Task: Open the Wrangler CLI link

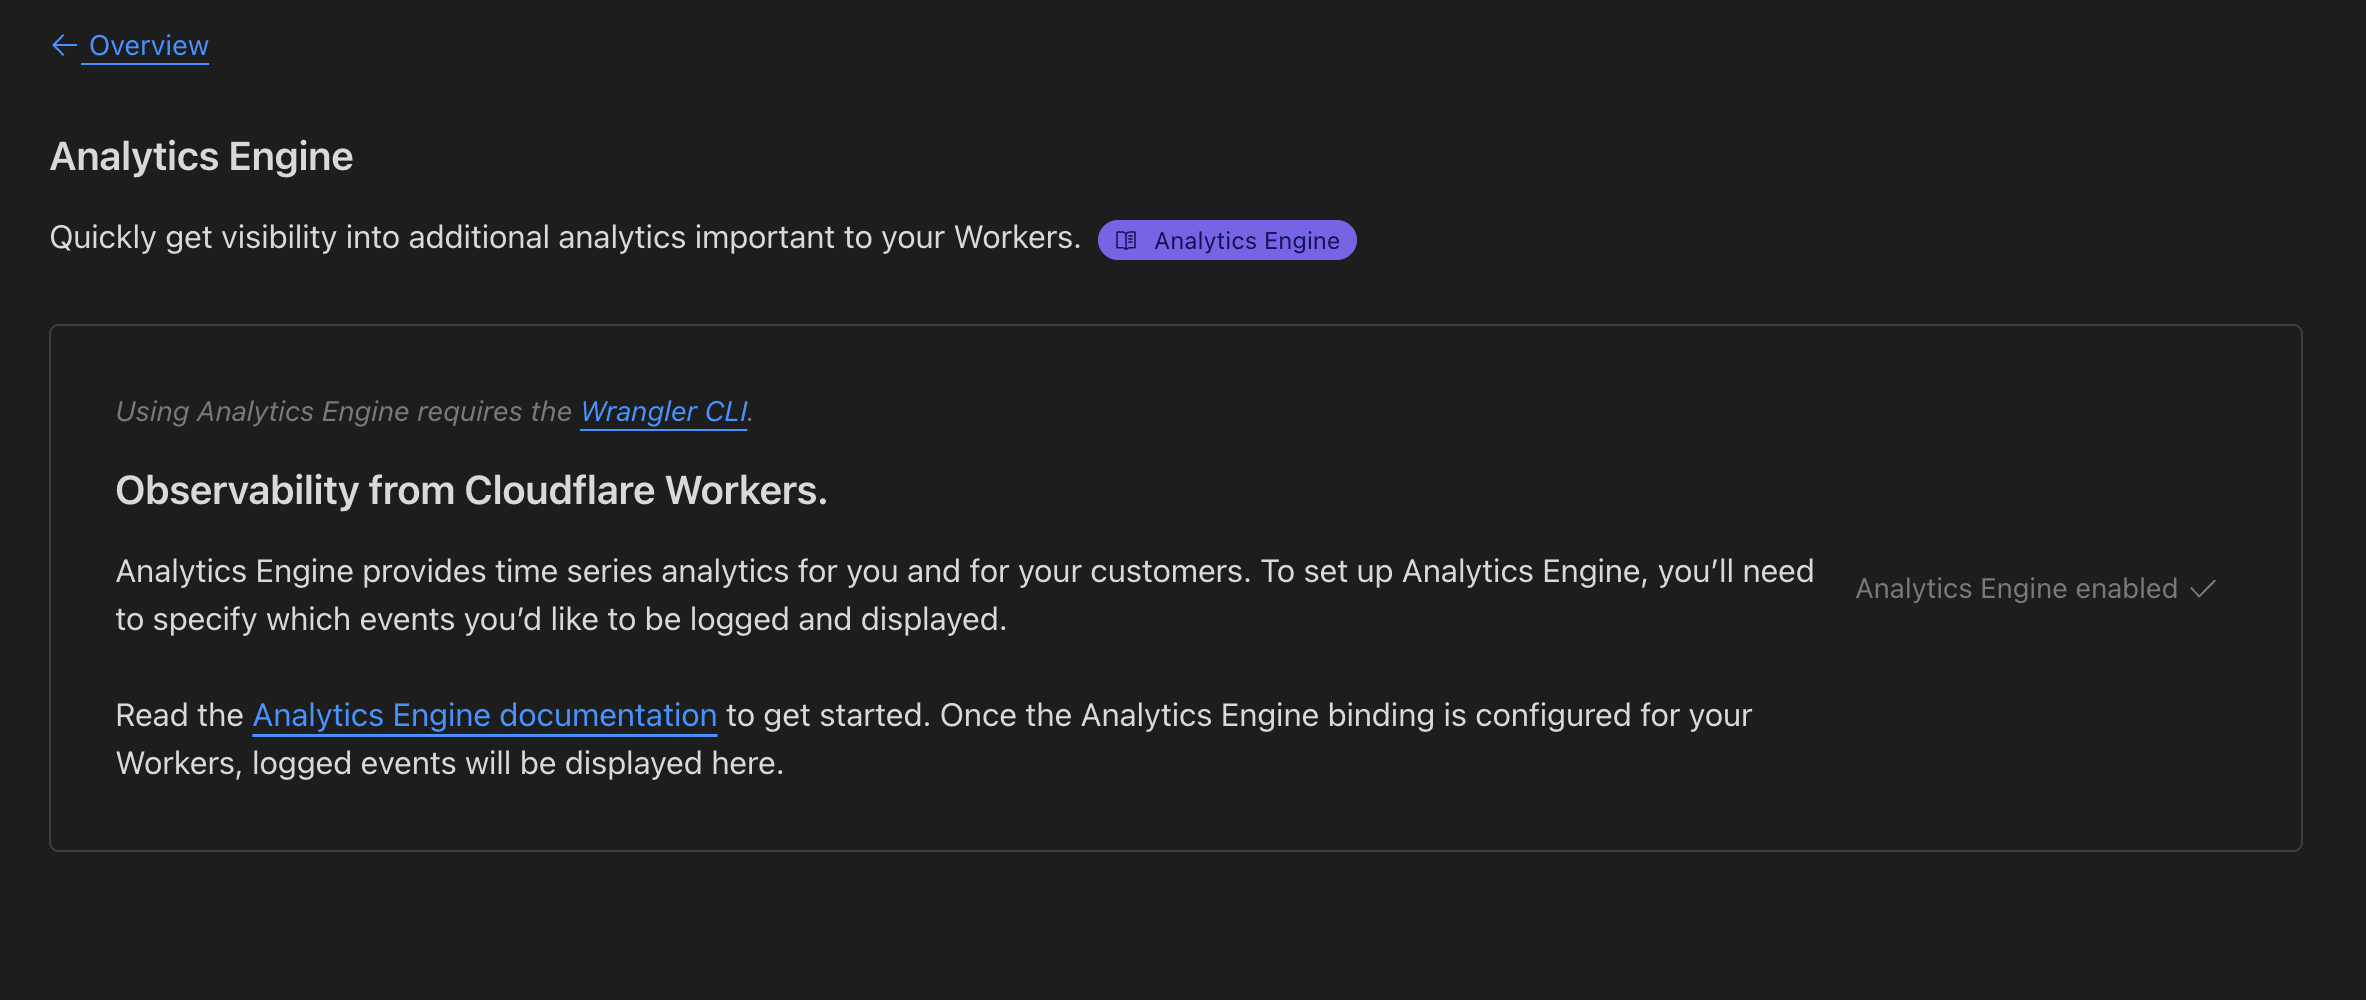Action: pos(663,411)
